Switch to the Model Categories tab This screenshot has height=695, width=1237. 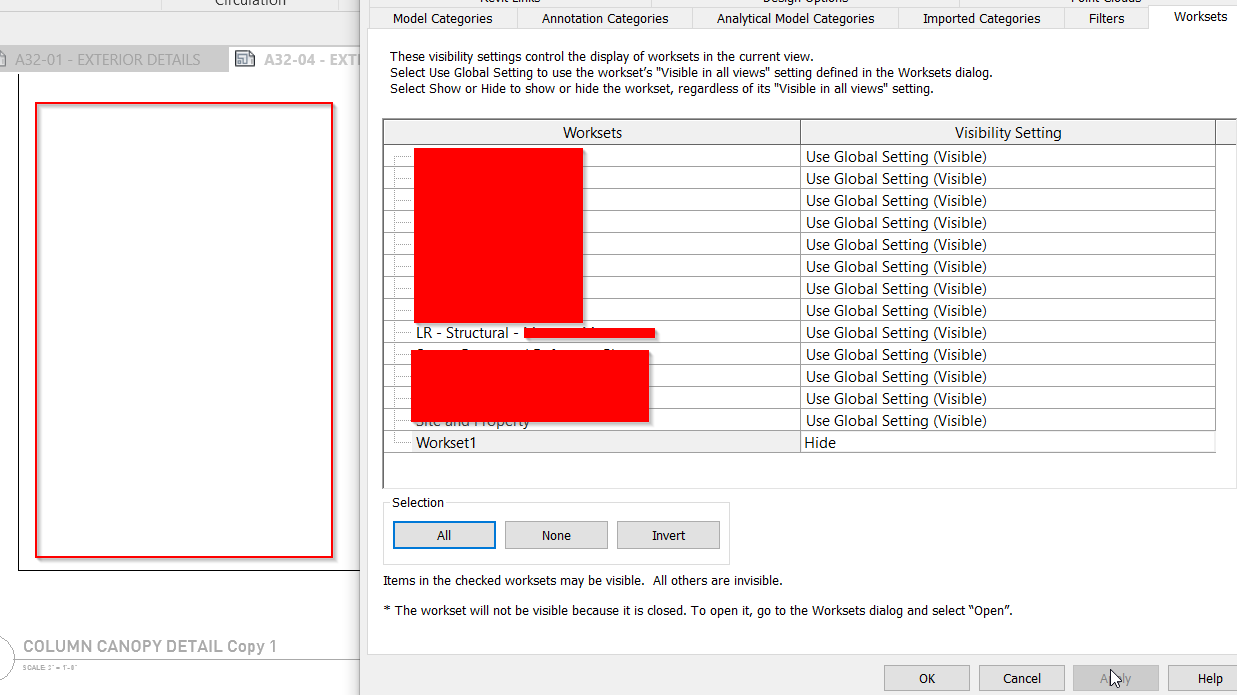443,18
